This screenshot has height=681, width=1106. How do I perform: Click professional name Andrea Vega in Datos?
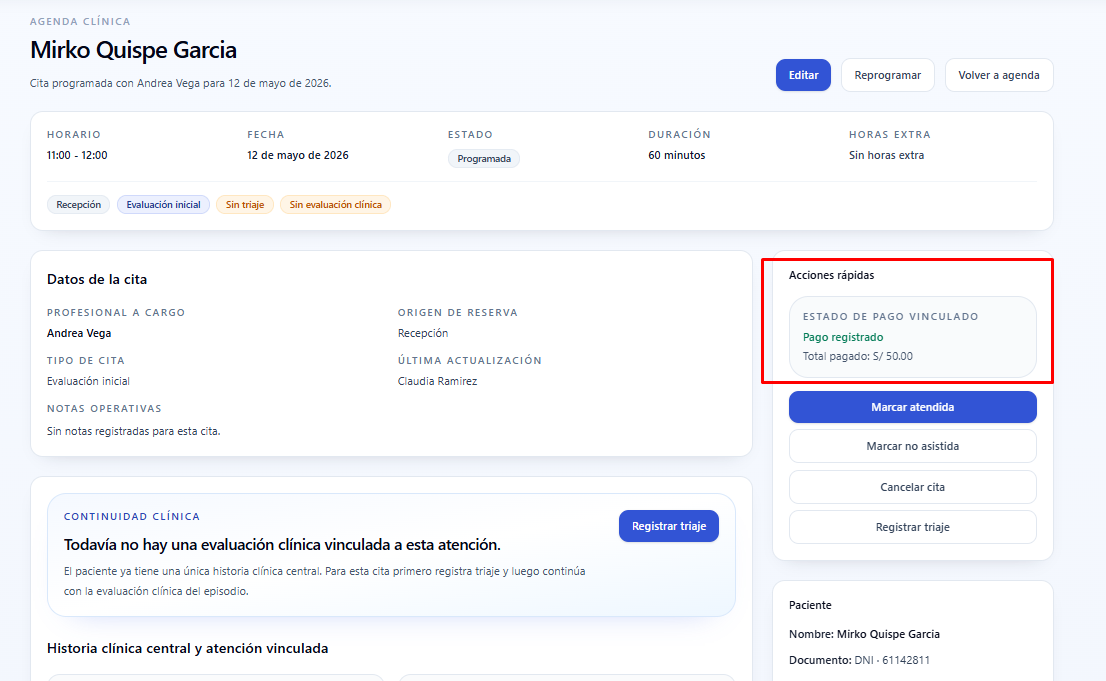[79, 333]
